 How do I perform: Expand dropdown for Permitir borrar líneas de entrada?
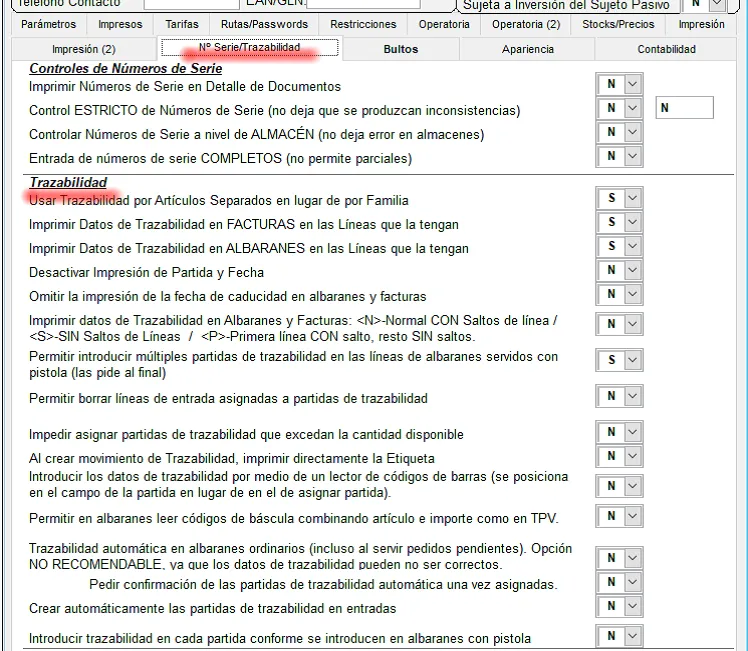pos(632,397)
